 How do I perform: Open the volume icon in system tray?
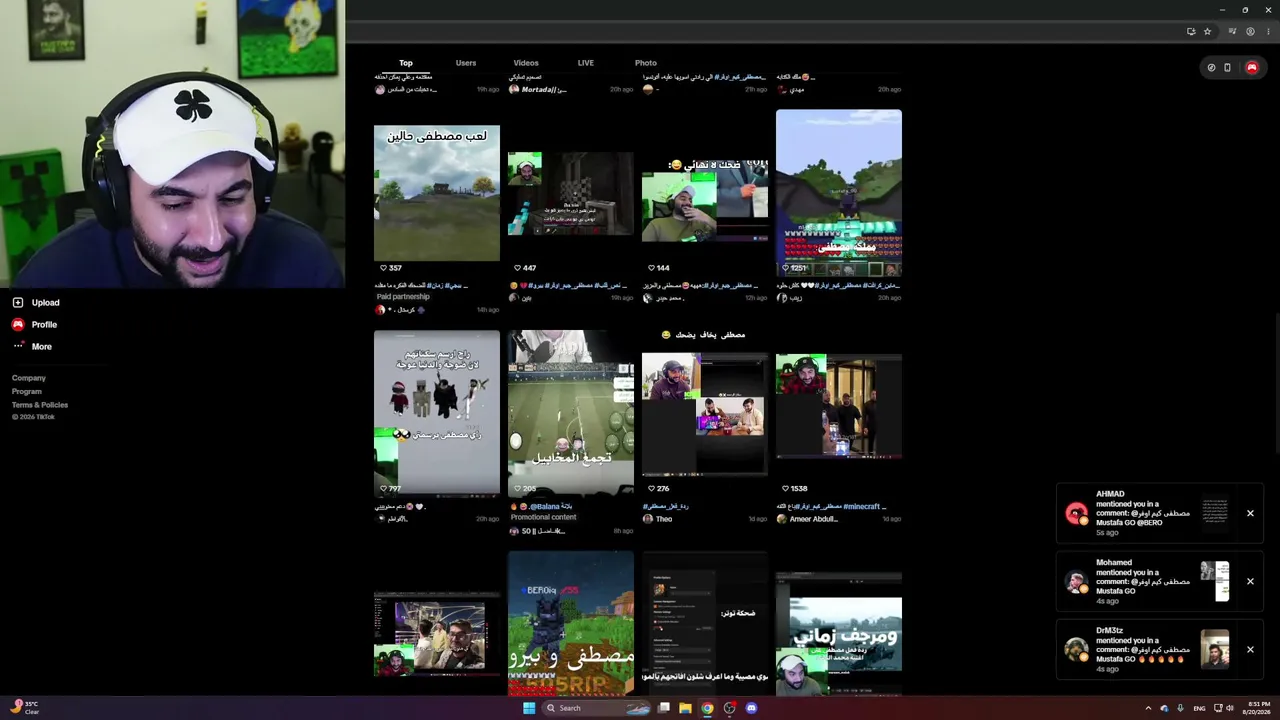pyautogui.click(x=1230, y=708)
